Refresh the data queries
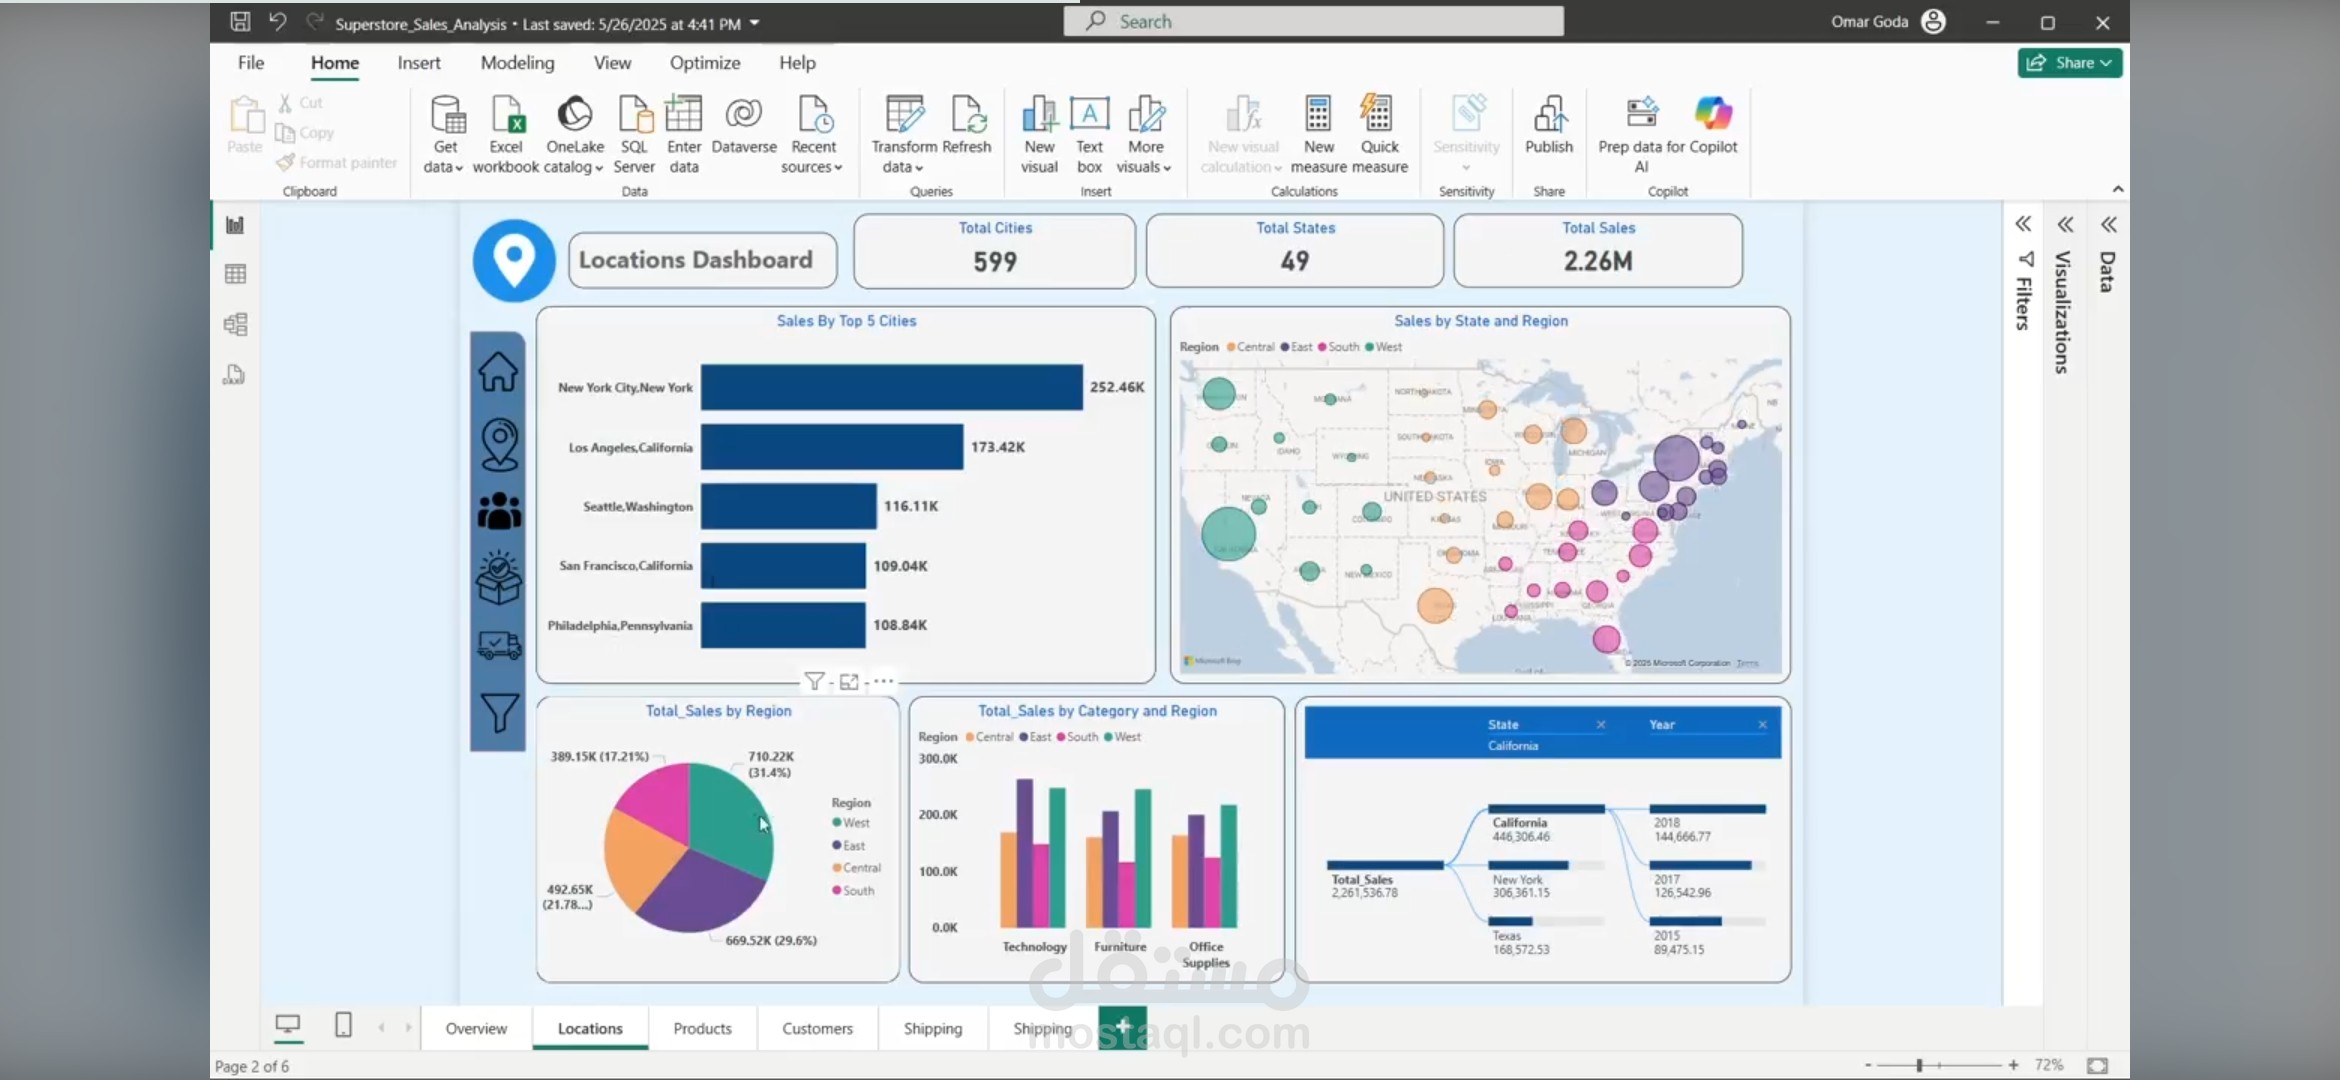The height and width of the screenshot is (1080, 2340). (x=967, y=125)
